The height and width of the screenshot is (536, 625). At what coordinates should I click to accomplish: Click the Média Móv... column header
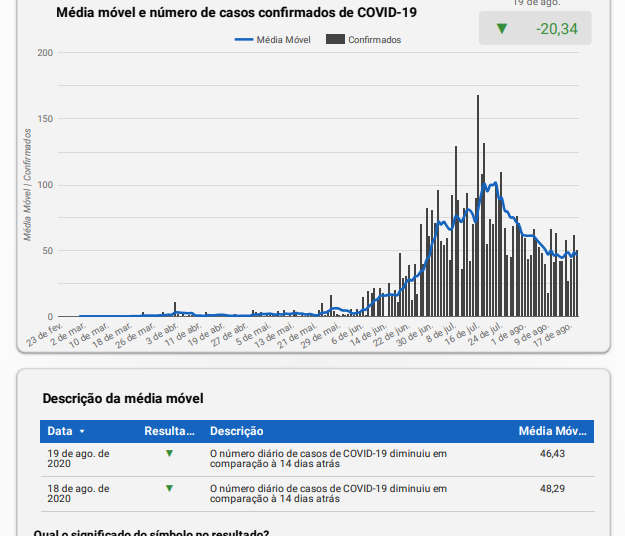click(553, 431)
